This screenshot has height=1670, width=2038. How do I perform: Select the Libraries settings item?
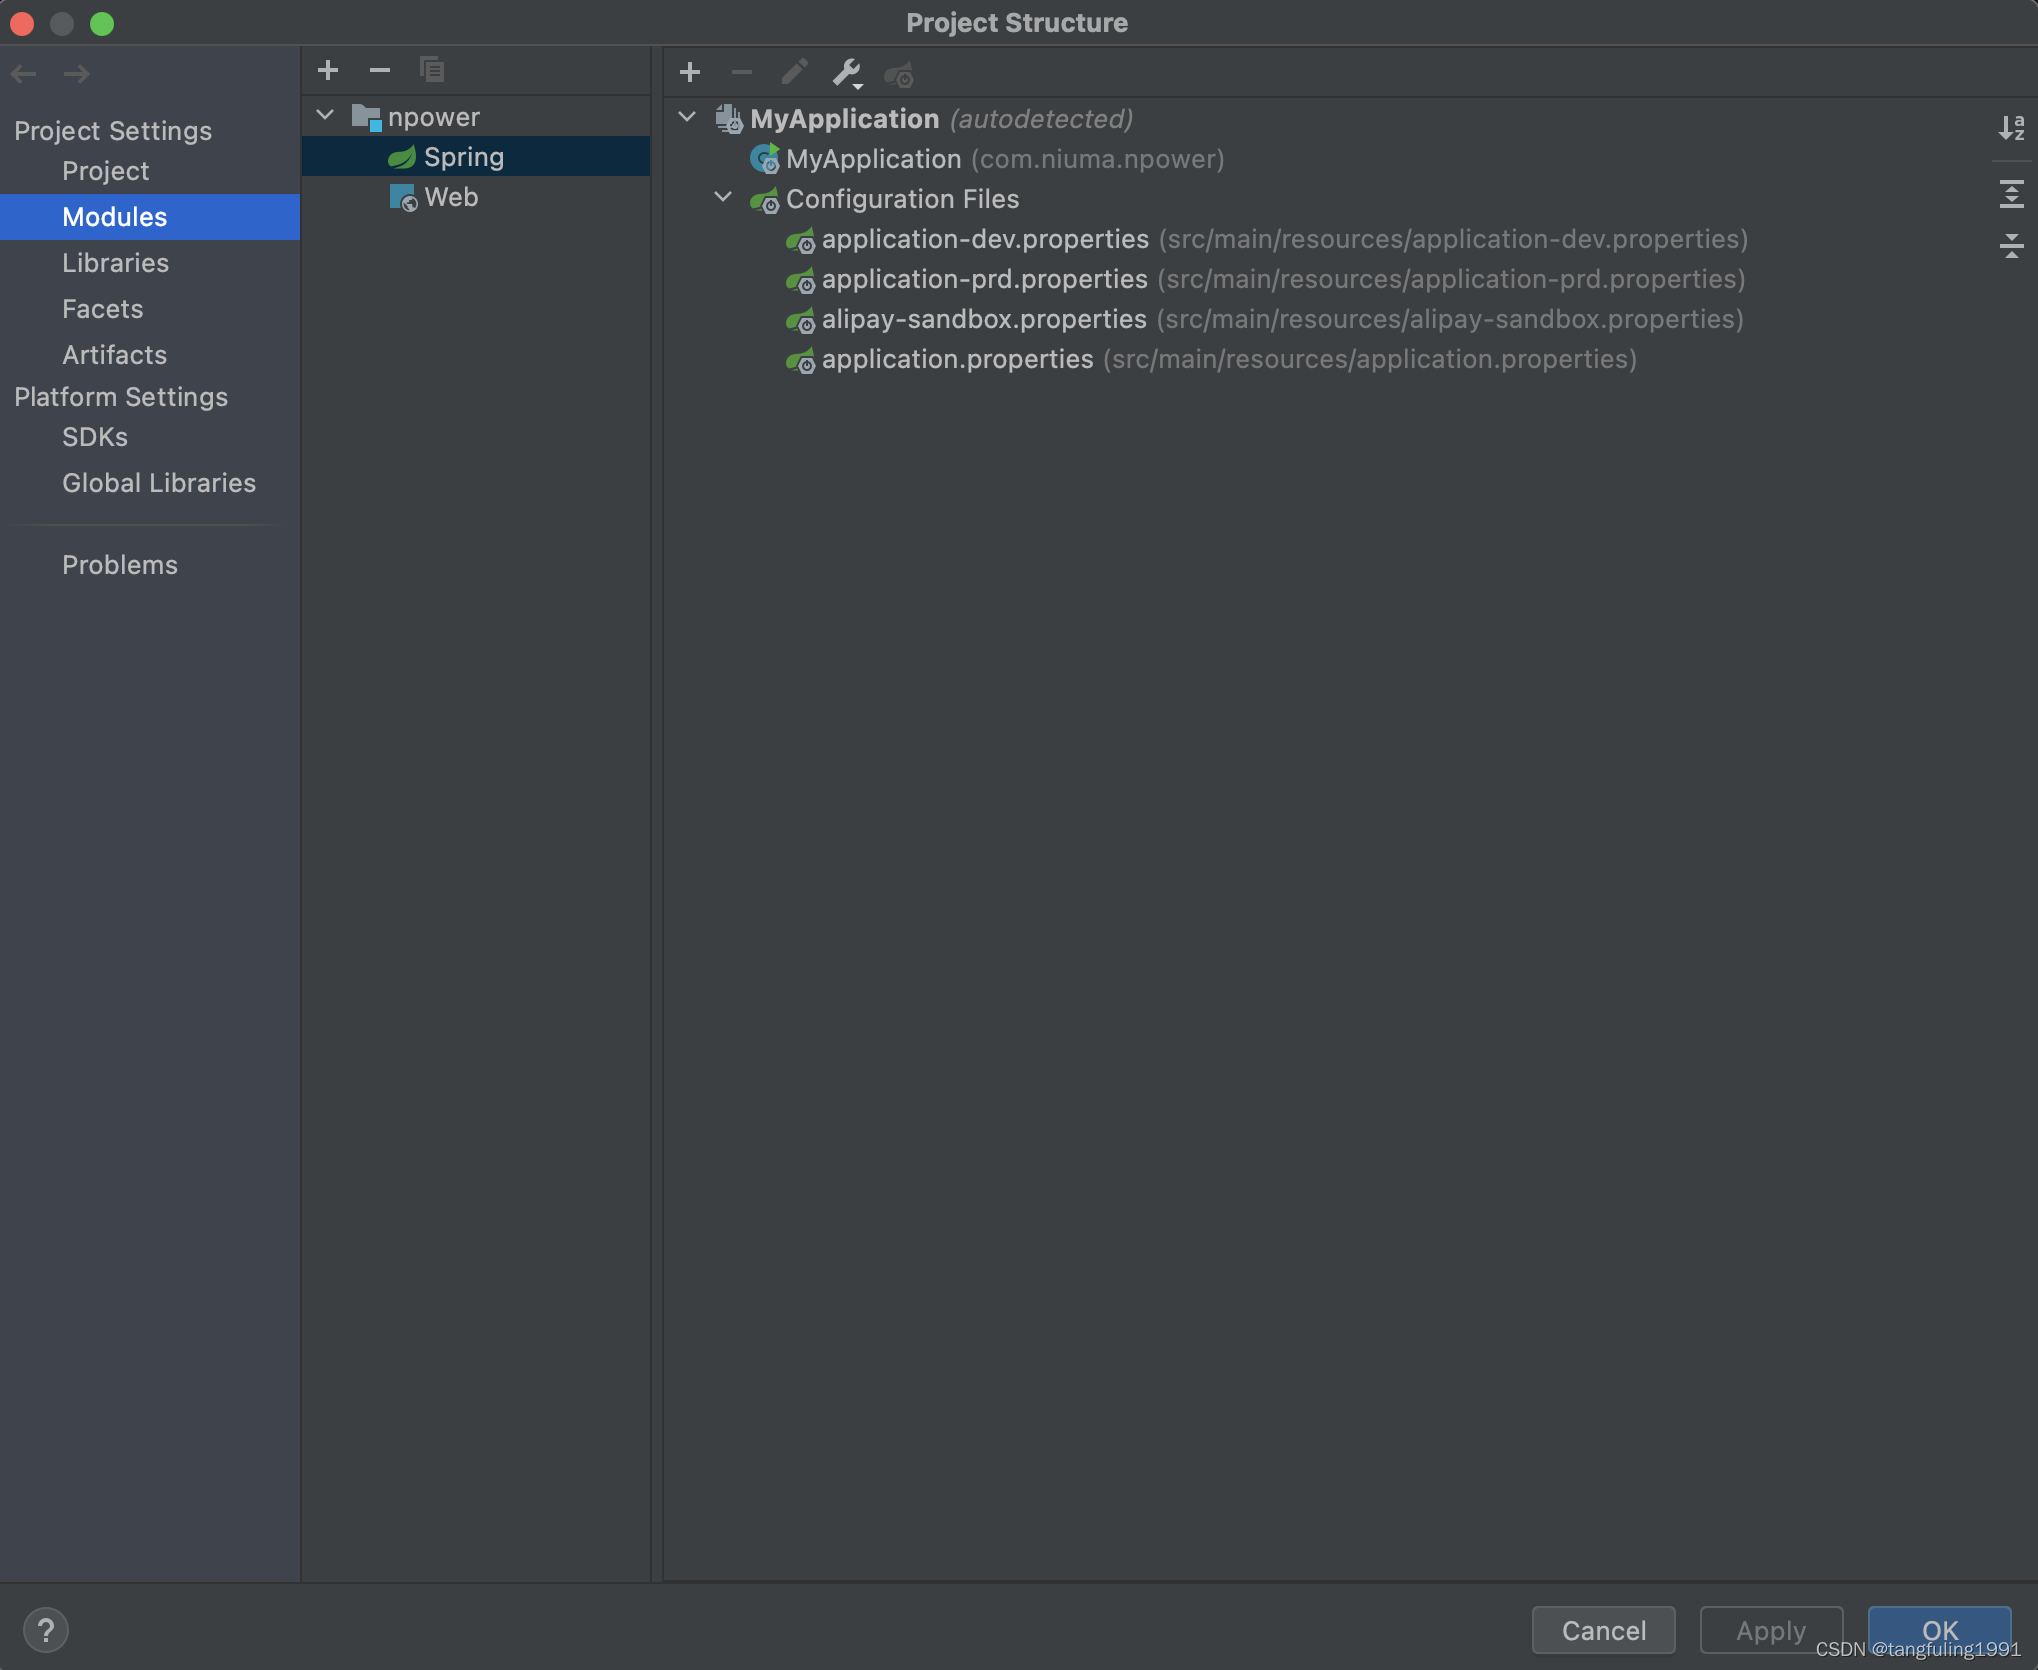click(x=115, y=262)
